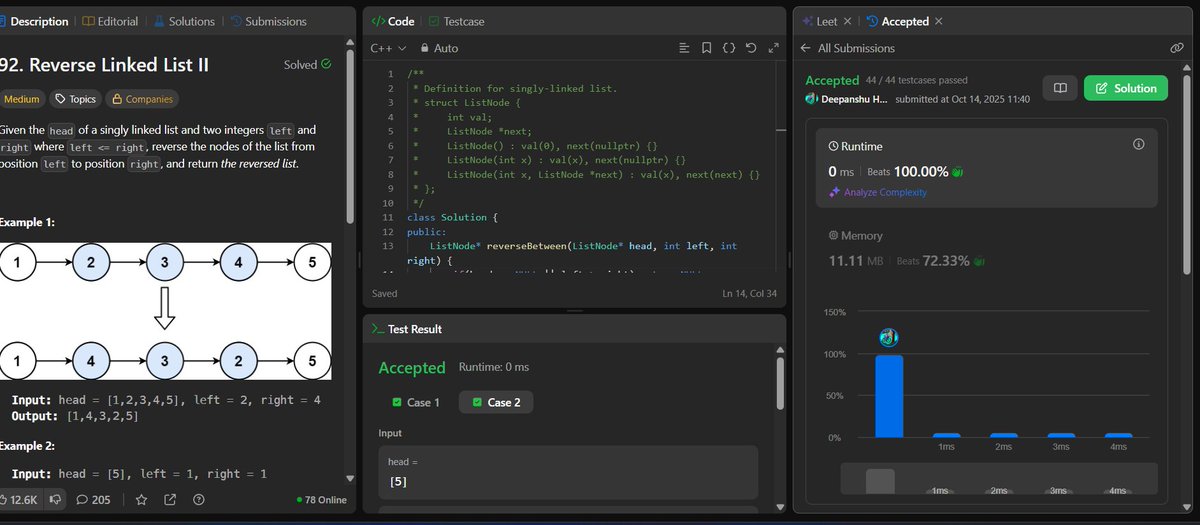Open the Submissions tab
This screenshot has width=1200, height=525.
(268, 21)
